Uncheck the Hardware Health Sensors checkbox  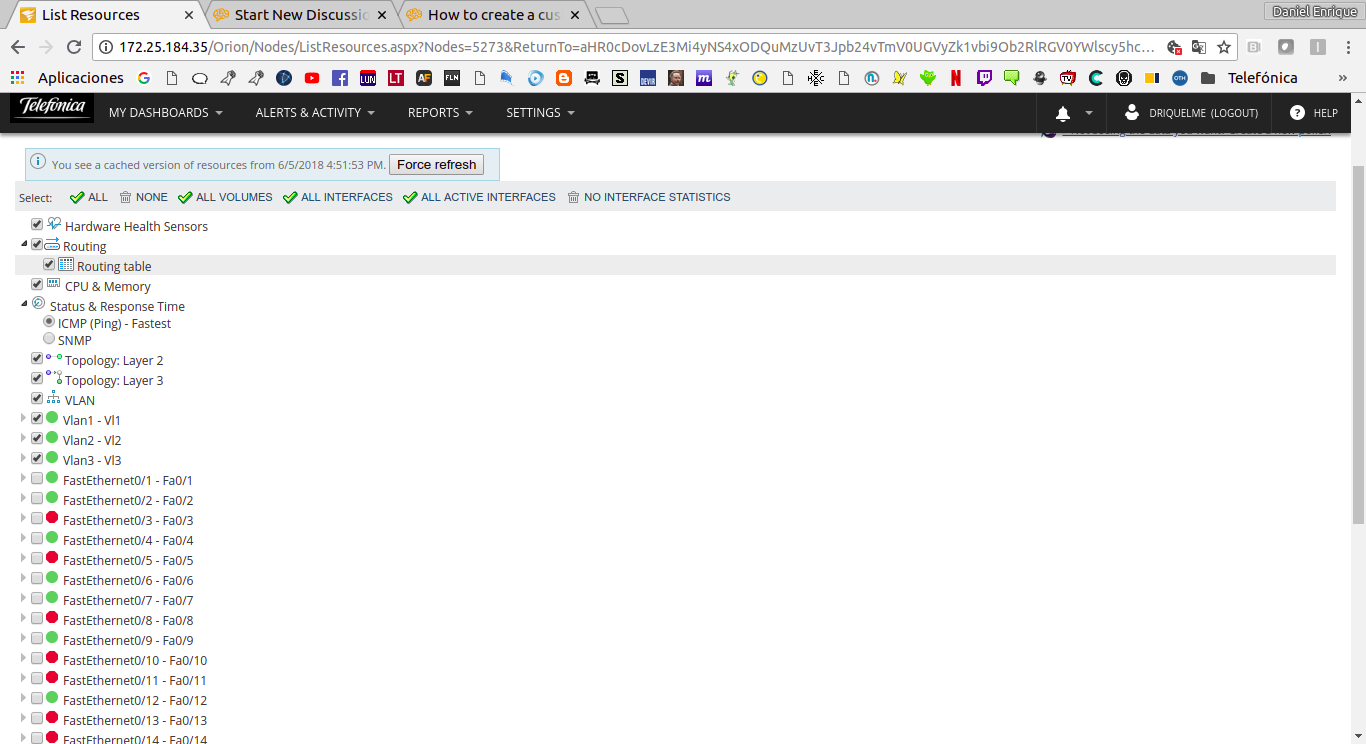[x=37, y=225]
